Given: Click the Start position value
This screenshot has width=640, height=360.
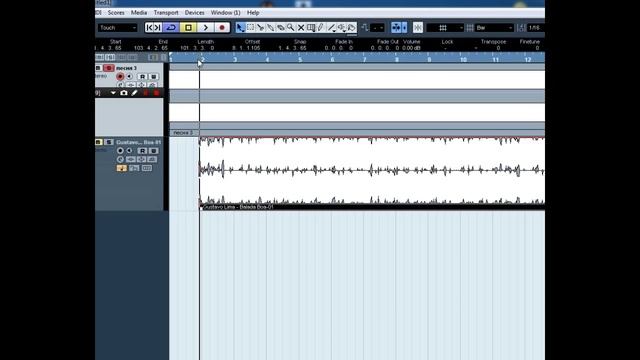Looking at the screenshot, I should tap(109, 48).
